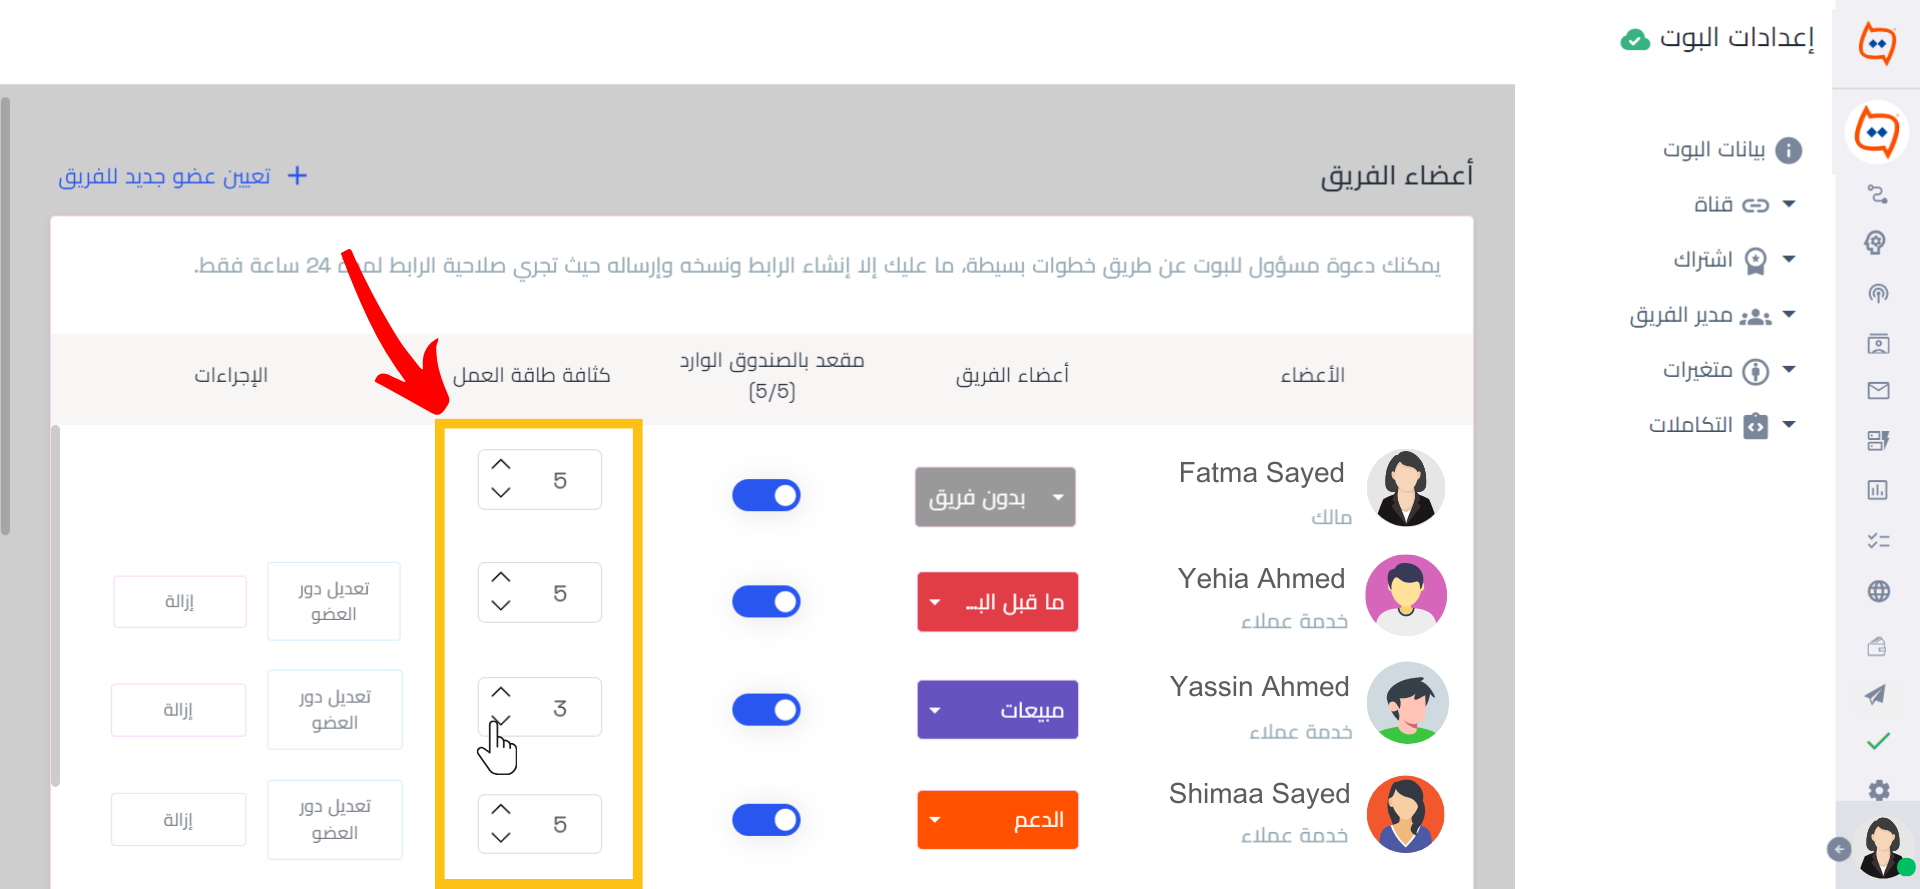Screen dimensions: 1920x889
Task: Click إزالة button for Yehia Ahmed
Action: click(180, 602)
